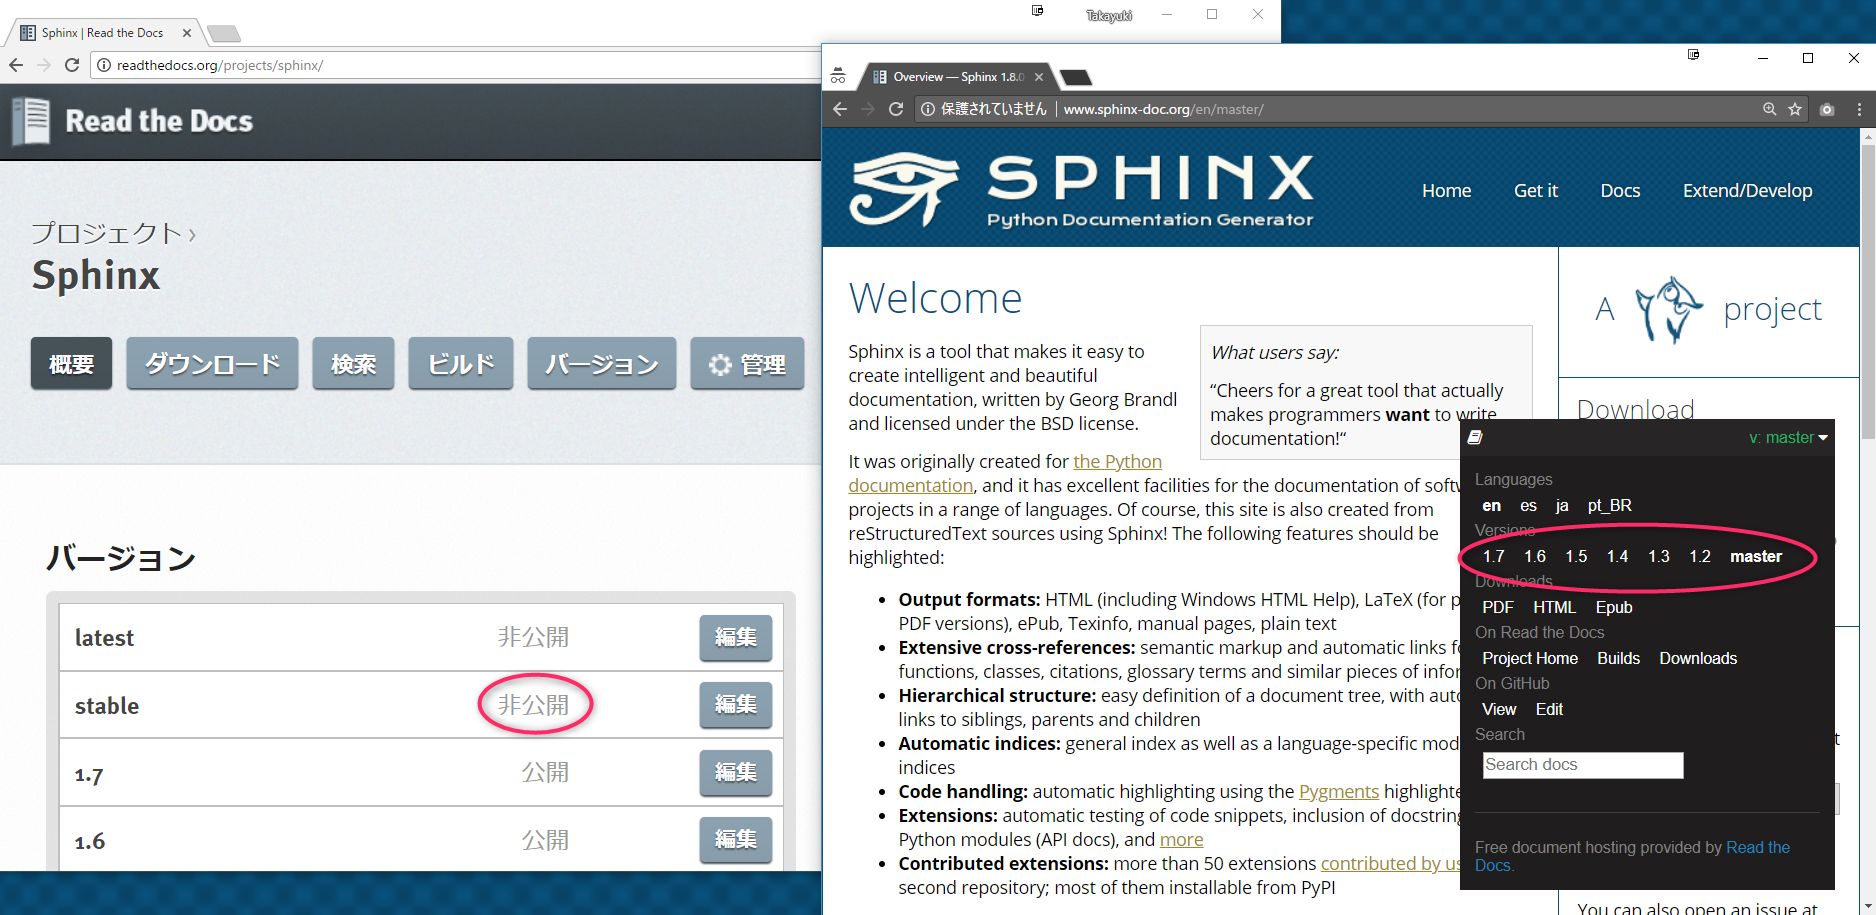Click the Pygments link
Image resolution: width=1876 pixels, height=915 pixels.
[1338, 792]
